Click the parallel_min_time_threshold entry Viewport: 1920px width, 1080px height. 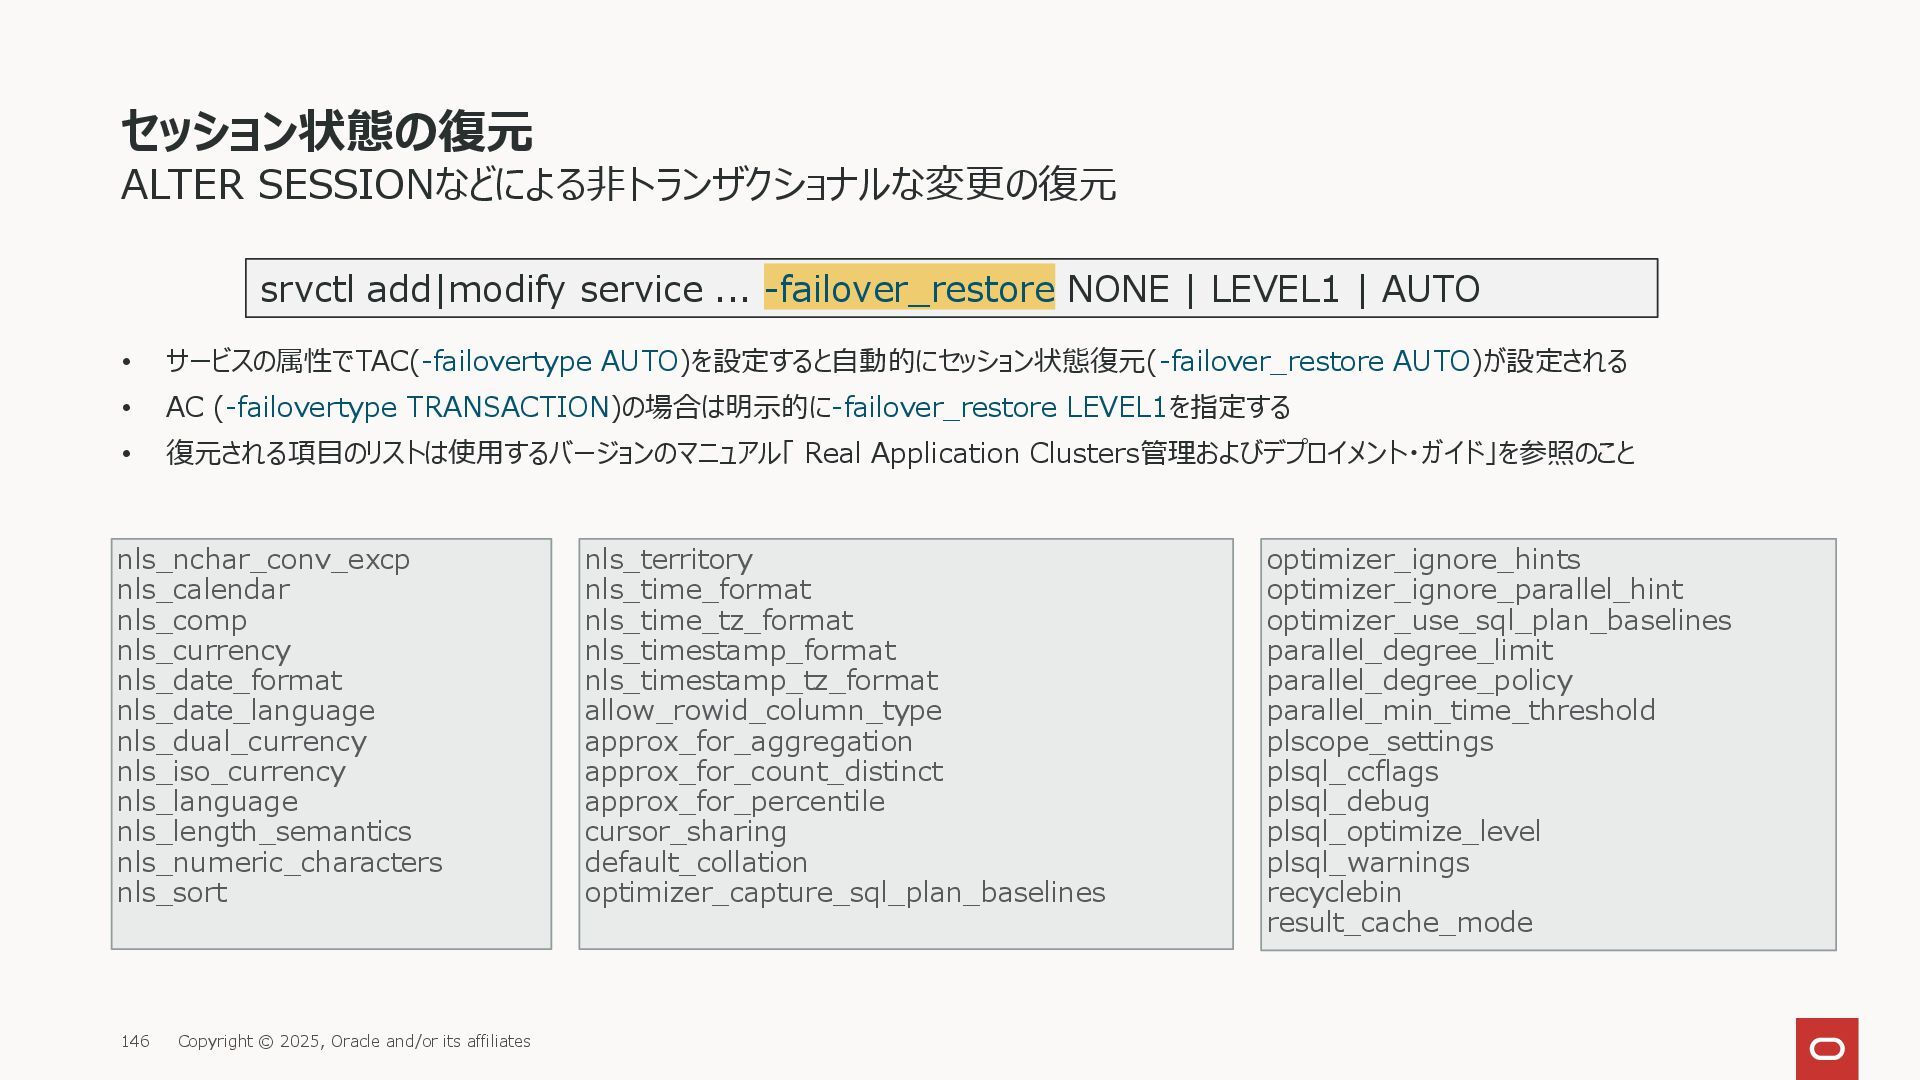[1461, 711]
